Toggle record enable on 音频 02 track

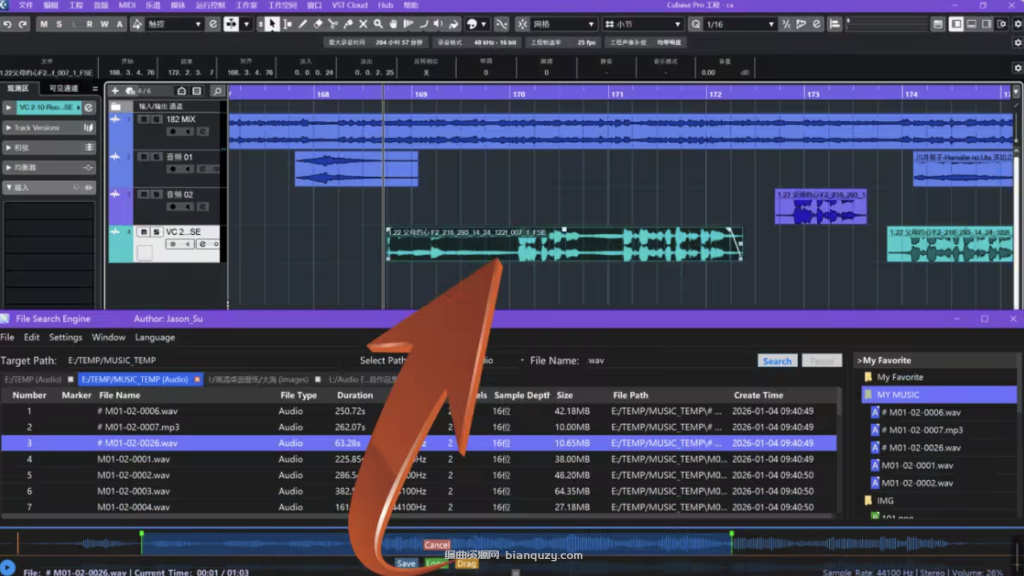(x=172, y=207)
